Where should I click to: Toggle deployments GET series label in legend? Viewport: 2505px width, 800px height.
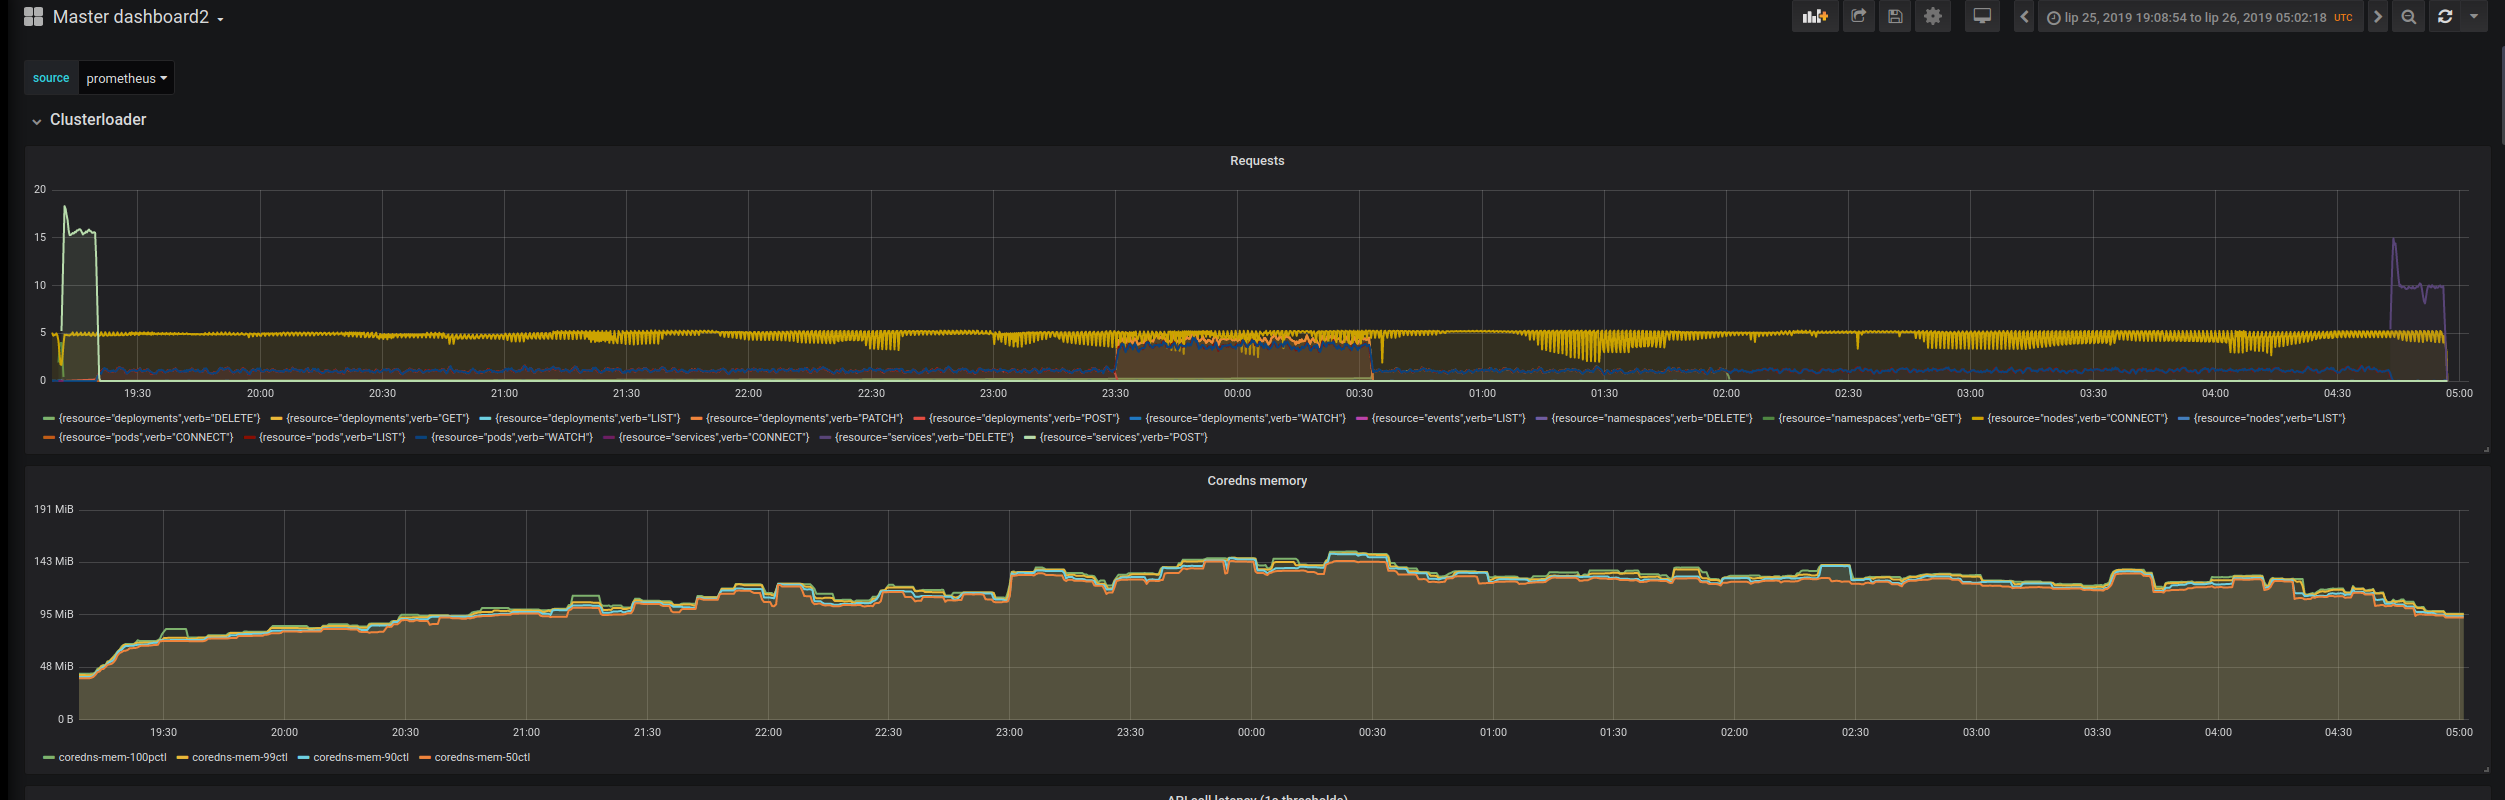(377, 418)
